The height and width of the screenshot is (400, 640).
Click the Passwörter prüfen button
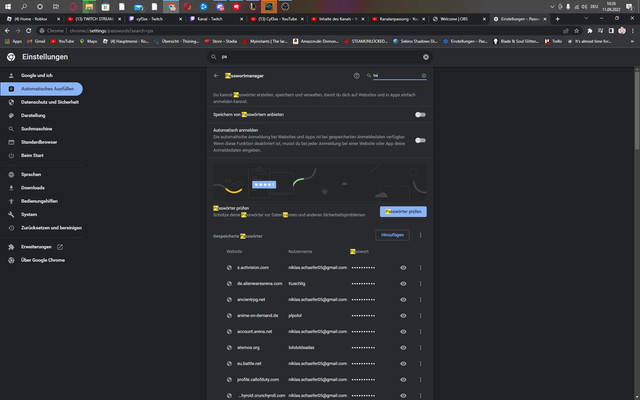pyautogui.click(x=403, y=211)
